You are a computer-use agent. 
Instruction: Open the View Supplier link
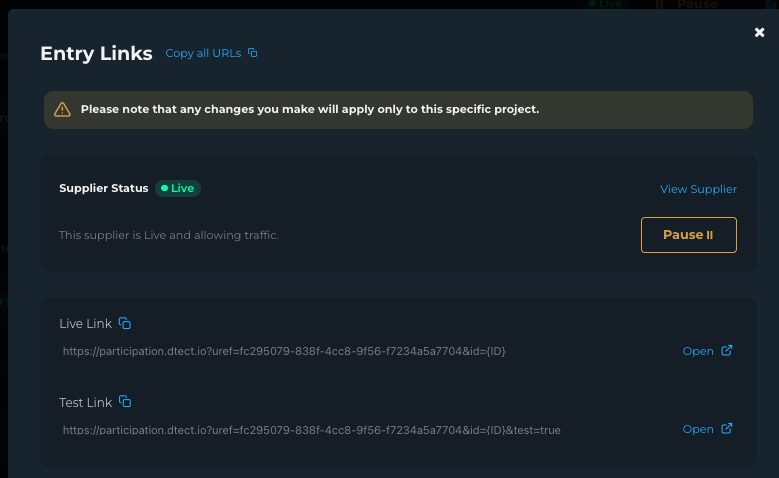pyautogui.click(x=698, y=189)
